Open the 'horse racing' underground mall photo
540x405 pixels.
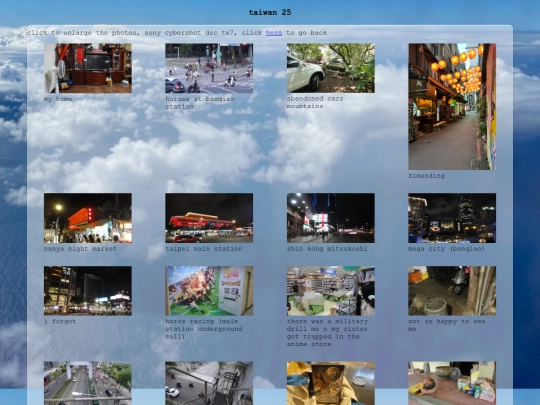coord(209,291)
